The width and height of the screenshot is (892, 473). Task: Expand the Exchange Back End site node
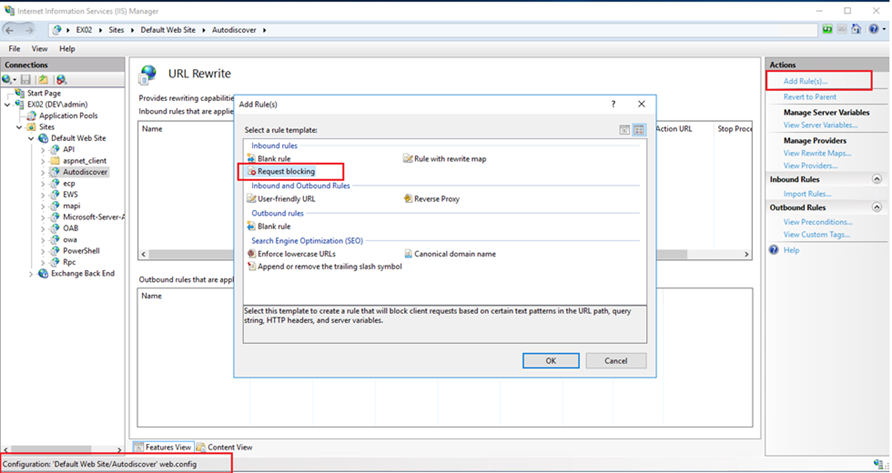point(31,273)
